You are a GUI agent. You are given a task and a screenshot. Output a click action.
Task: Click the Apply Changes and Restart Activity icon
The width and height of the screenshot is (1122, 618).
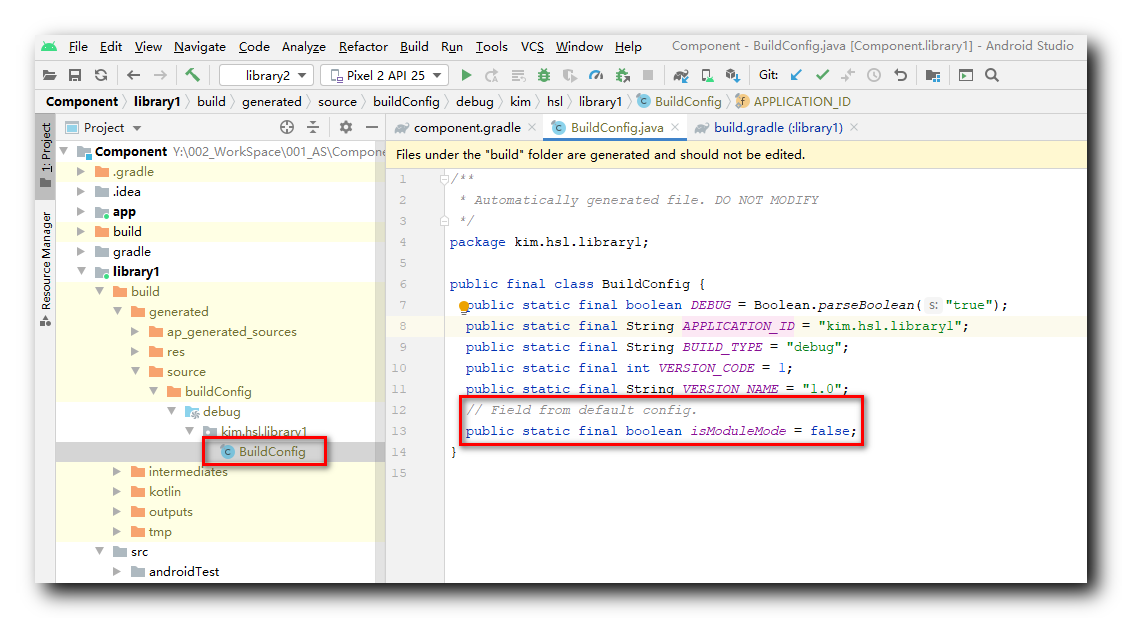tap(492, 75)
